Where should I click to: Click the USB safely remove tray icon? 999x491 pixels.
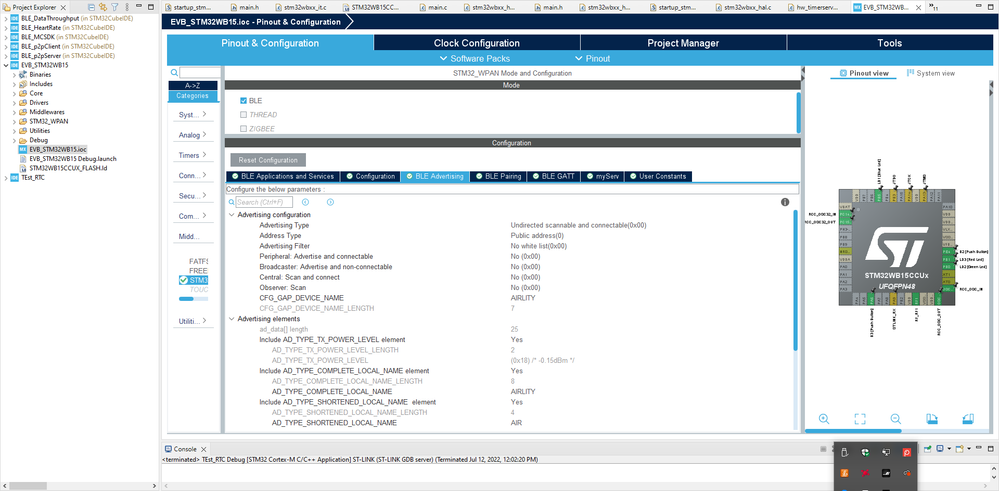click(845, 452)
